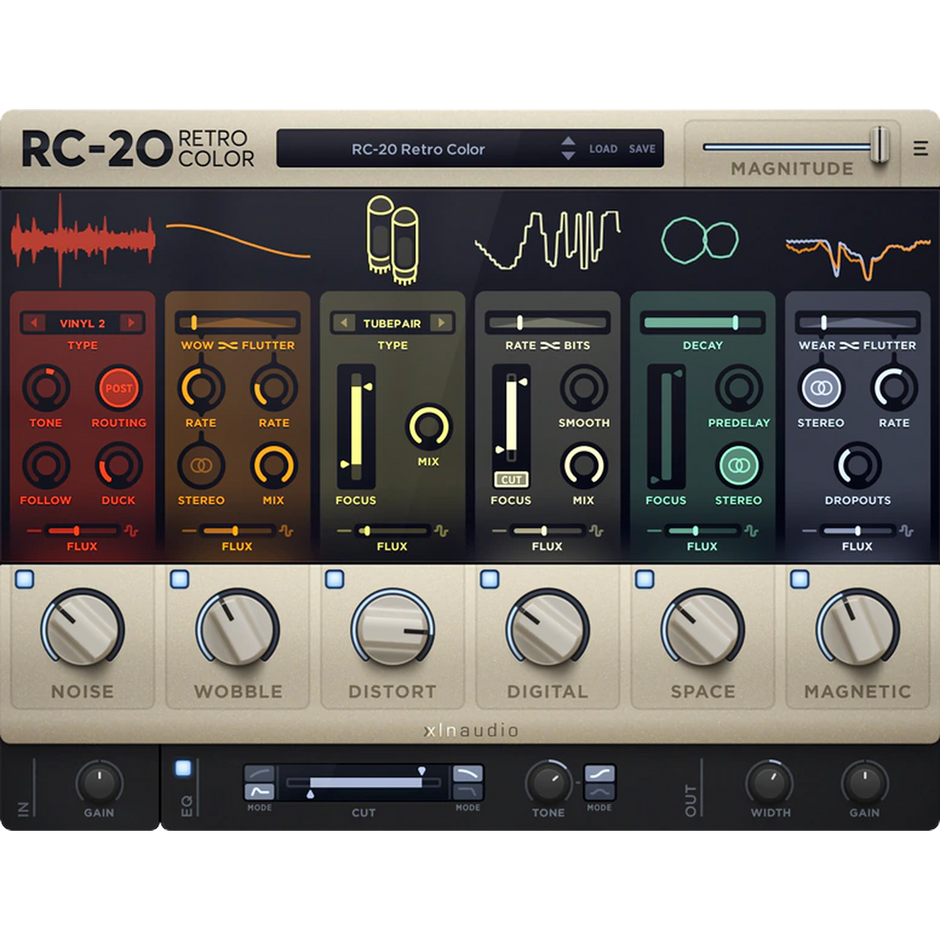
Task: Select the lower high-cut EQ mode icon
Action: [x=468, y=791]
